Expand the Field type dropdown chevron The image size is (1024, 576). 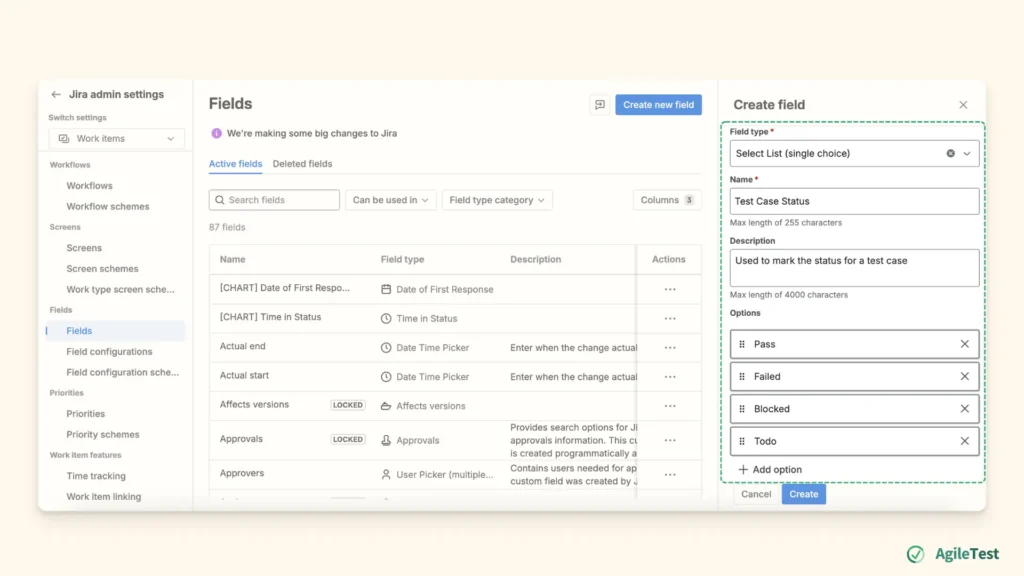coord(967,153)
